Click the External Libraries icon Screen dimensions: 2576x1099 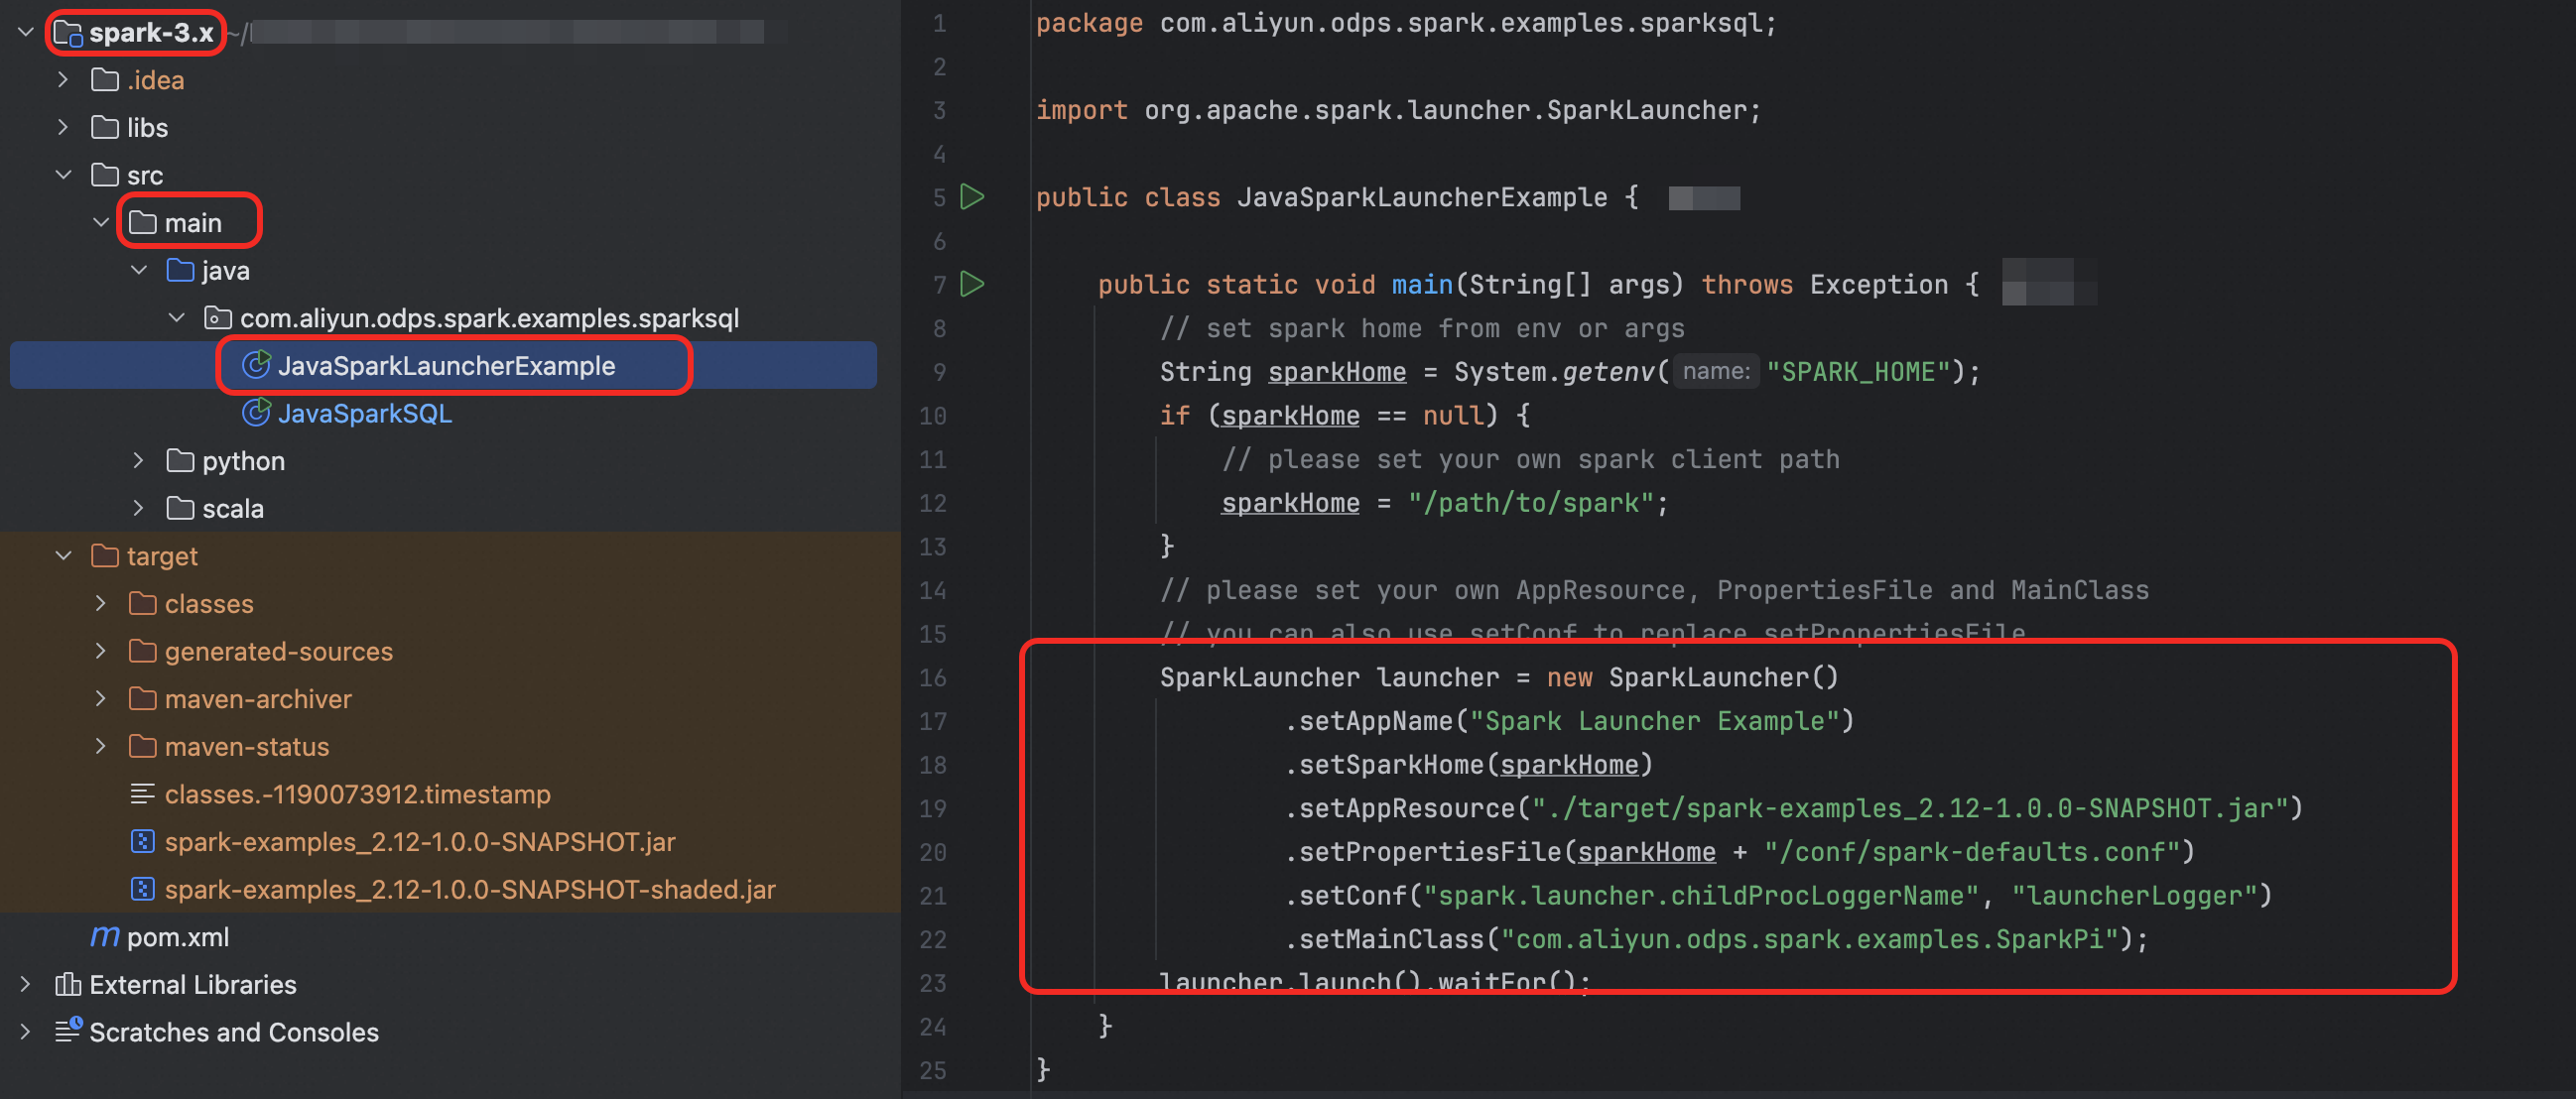click(x=67, y=984)
